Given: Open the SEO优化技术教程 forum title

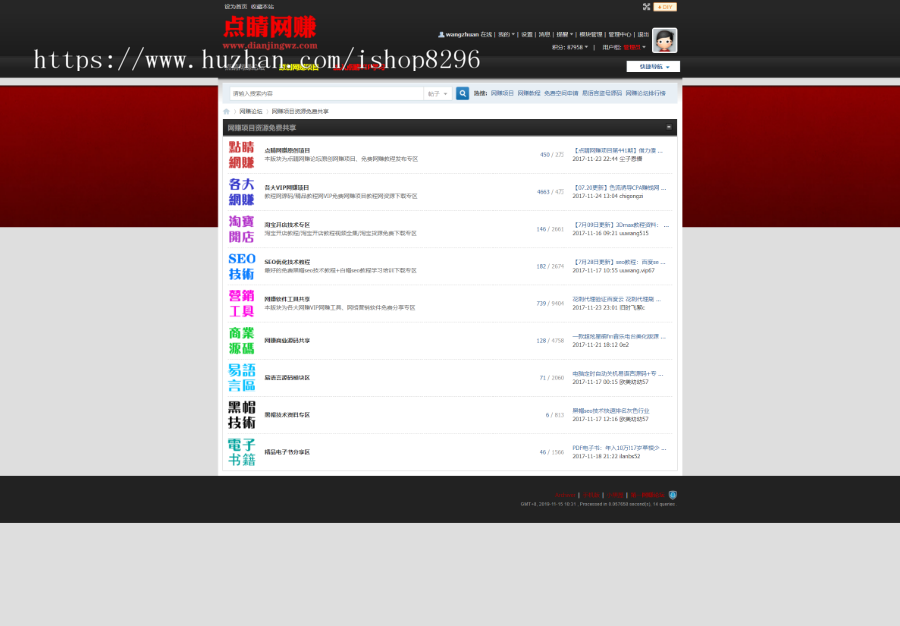Looking at the screenshot, I should (x=287, y=262).
